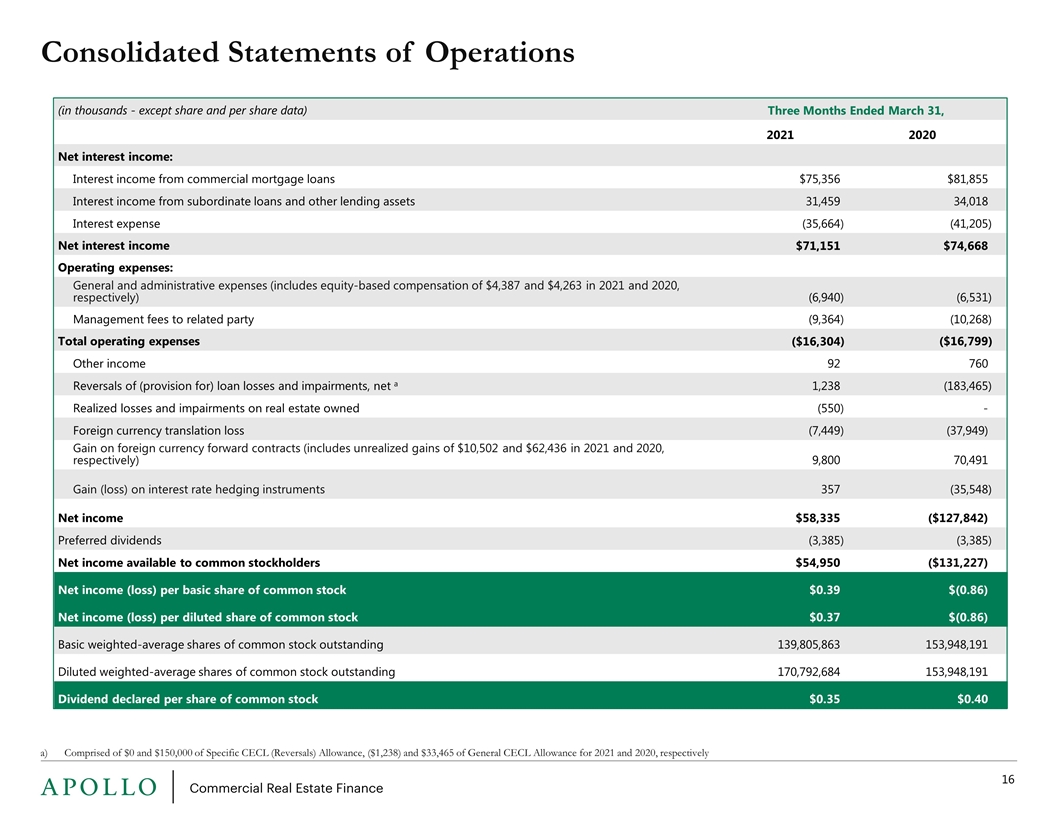Screen dimensions: 1056x816
Task: Select the 2021 Net income value $58,335
Action: click(x=818, y=518)
